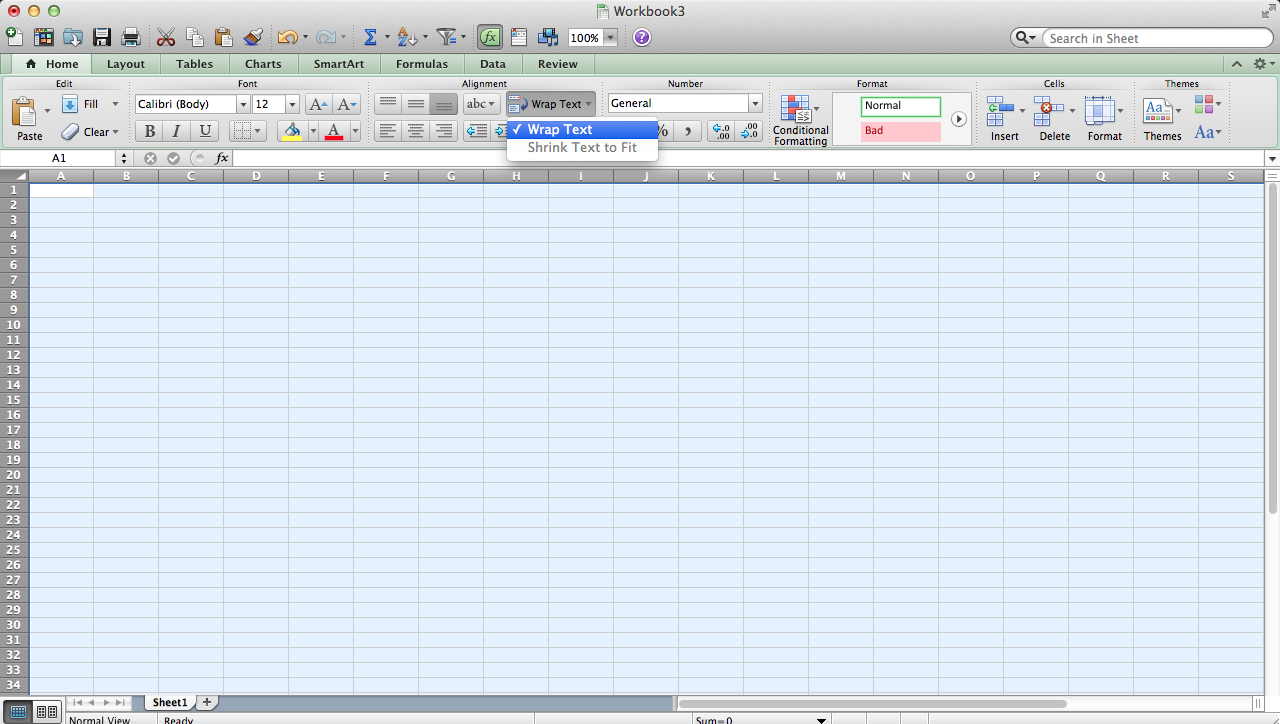Open the Toolbox icon
1280x724 pixels.
[518, 37]
